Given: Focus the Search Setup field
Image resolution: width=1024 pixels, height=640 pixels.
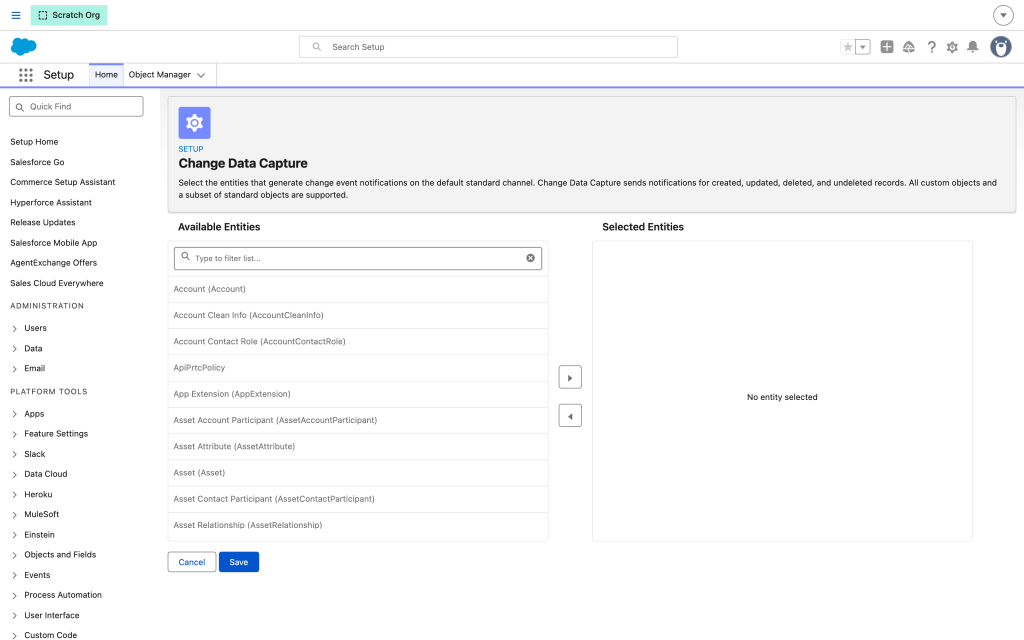Looking at the screenshot, I should pos(488,47).
